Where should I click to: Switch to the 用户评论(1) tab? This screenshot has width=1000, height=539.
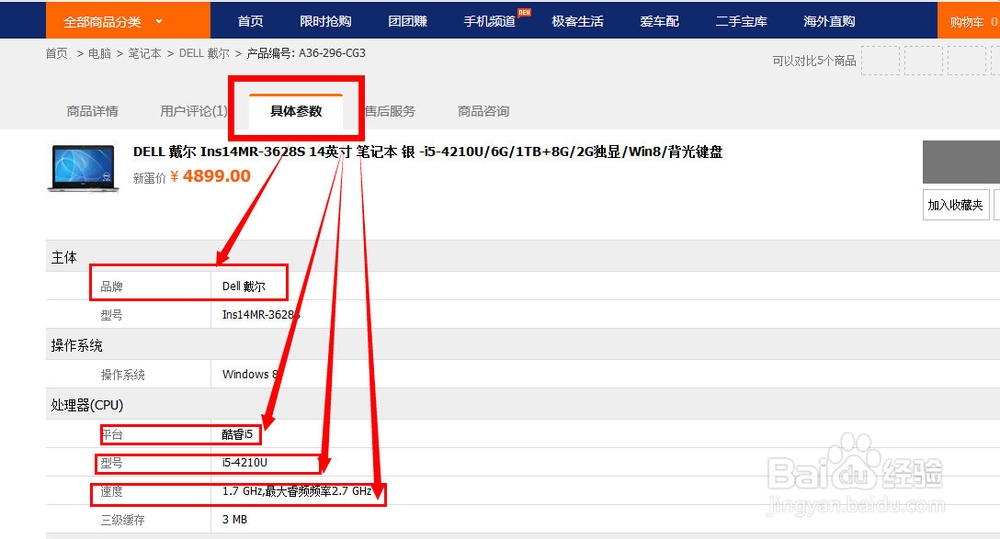pos(193,111)
